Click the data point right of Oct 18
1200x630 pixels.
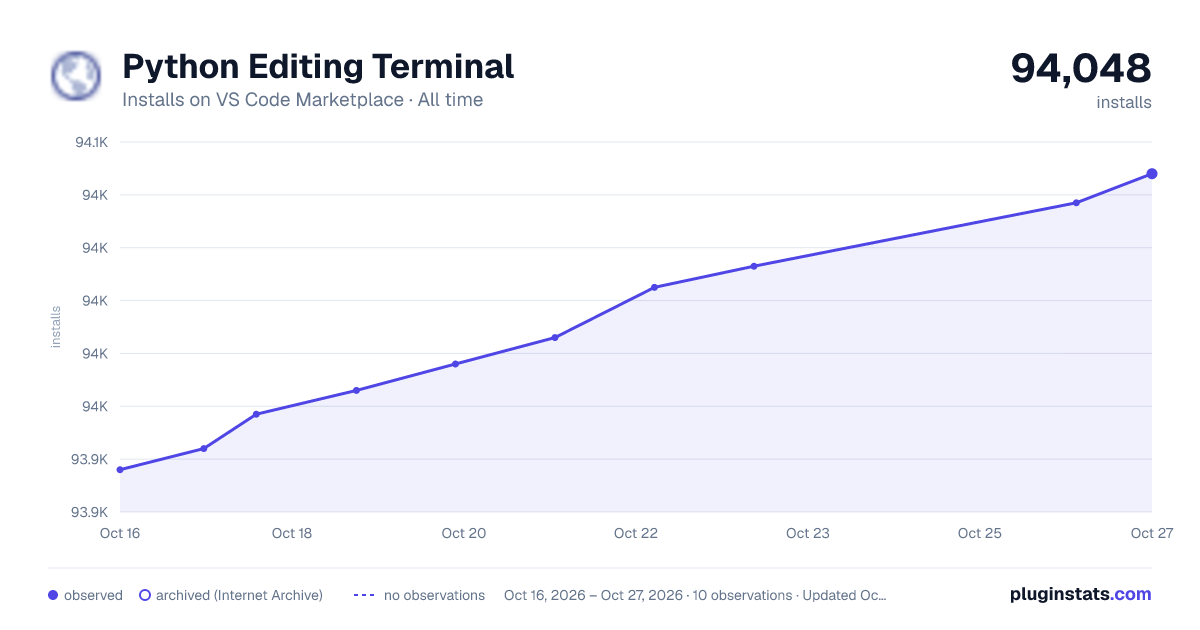pos(356,390)
